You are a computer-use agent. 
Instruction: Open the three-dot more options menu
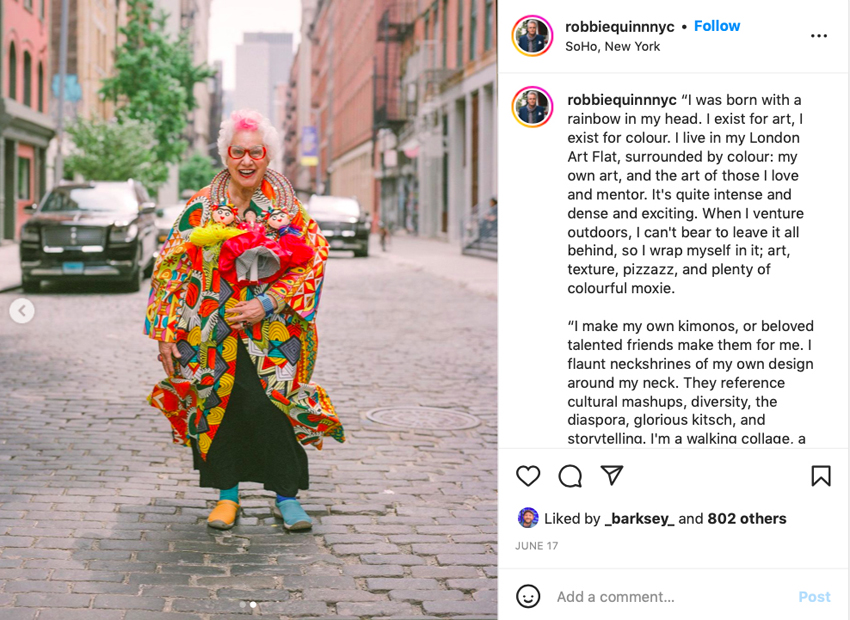coord(819,36)
